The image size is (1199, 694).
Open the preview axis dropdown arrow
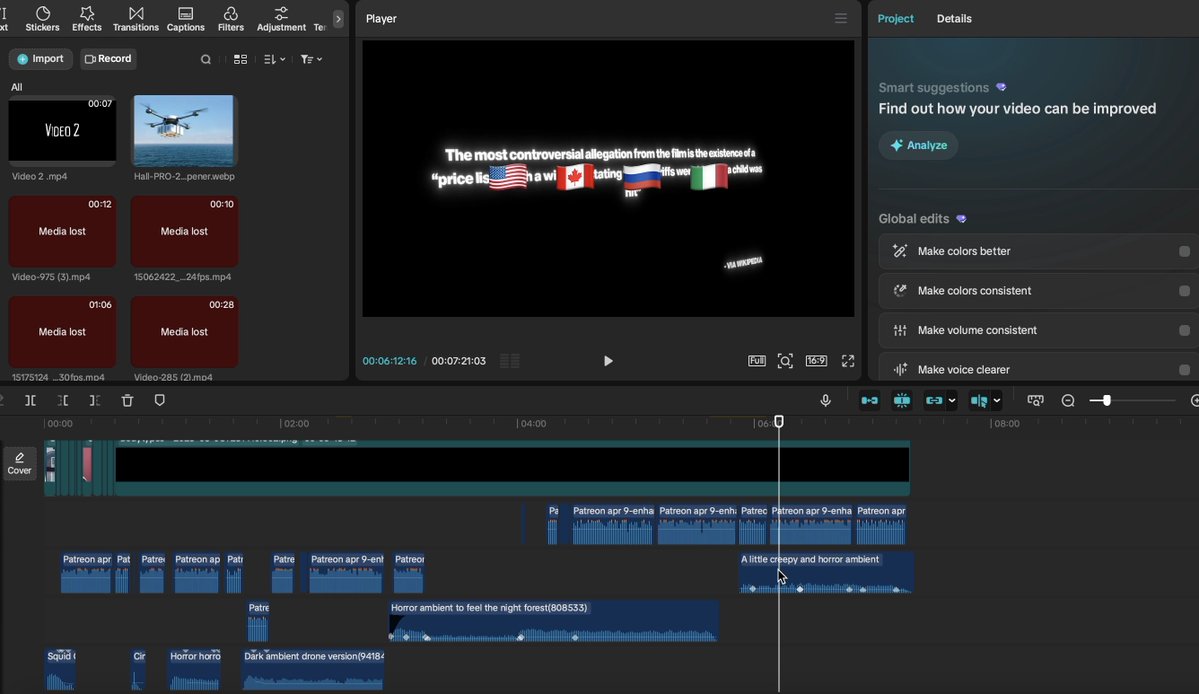pyautogui.click(x=997, y=401)
